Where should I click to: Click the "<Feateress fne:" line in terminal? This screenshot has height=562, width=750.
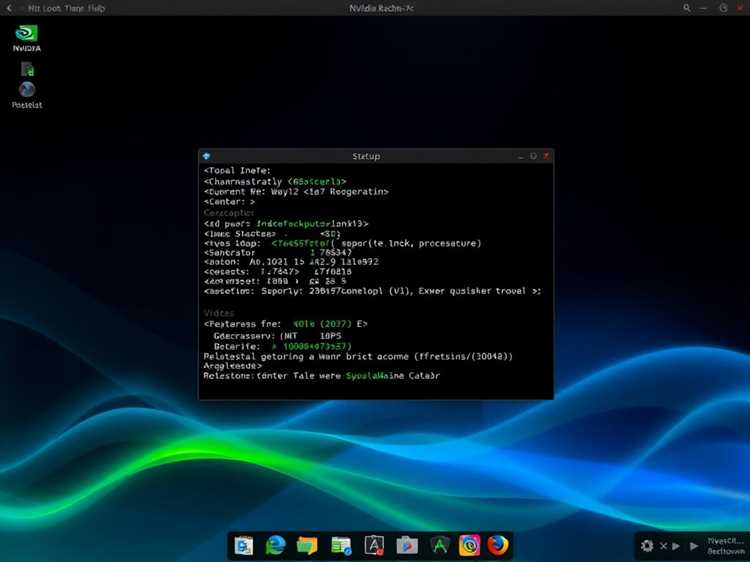[286, 324]
